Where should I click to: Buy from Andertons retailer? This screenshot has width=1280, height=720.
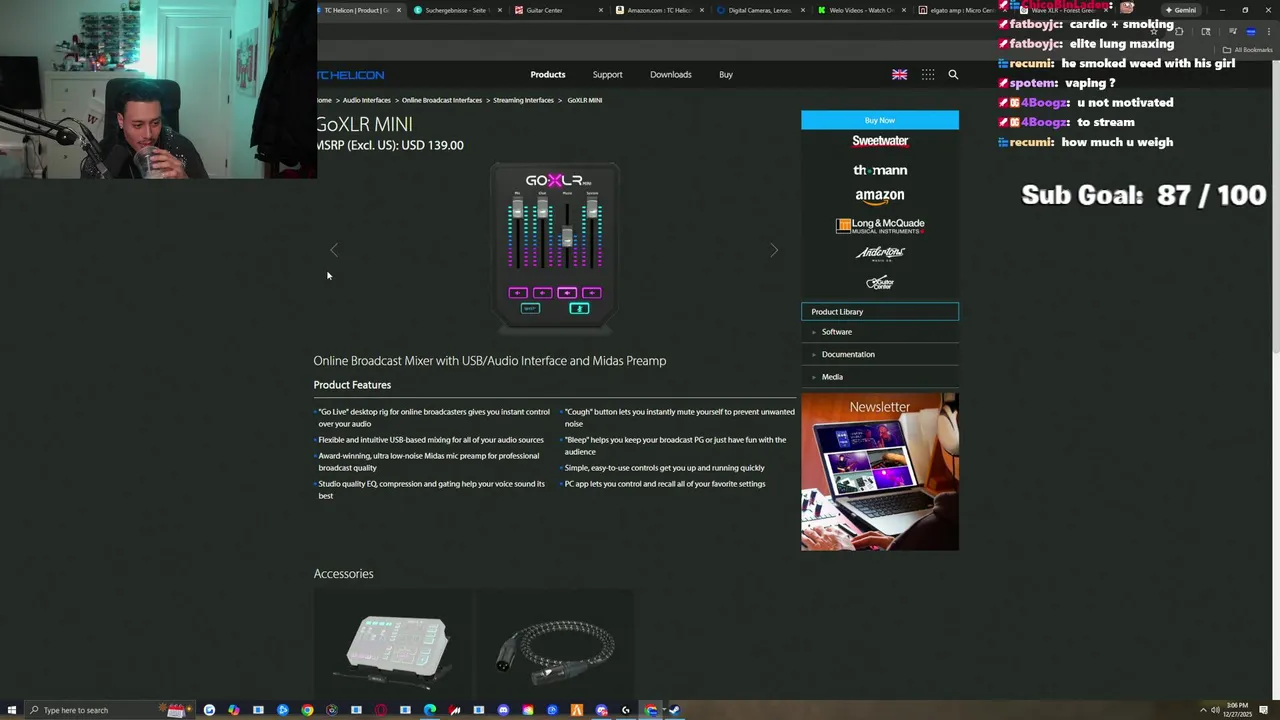[880, 253]
